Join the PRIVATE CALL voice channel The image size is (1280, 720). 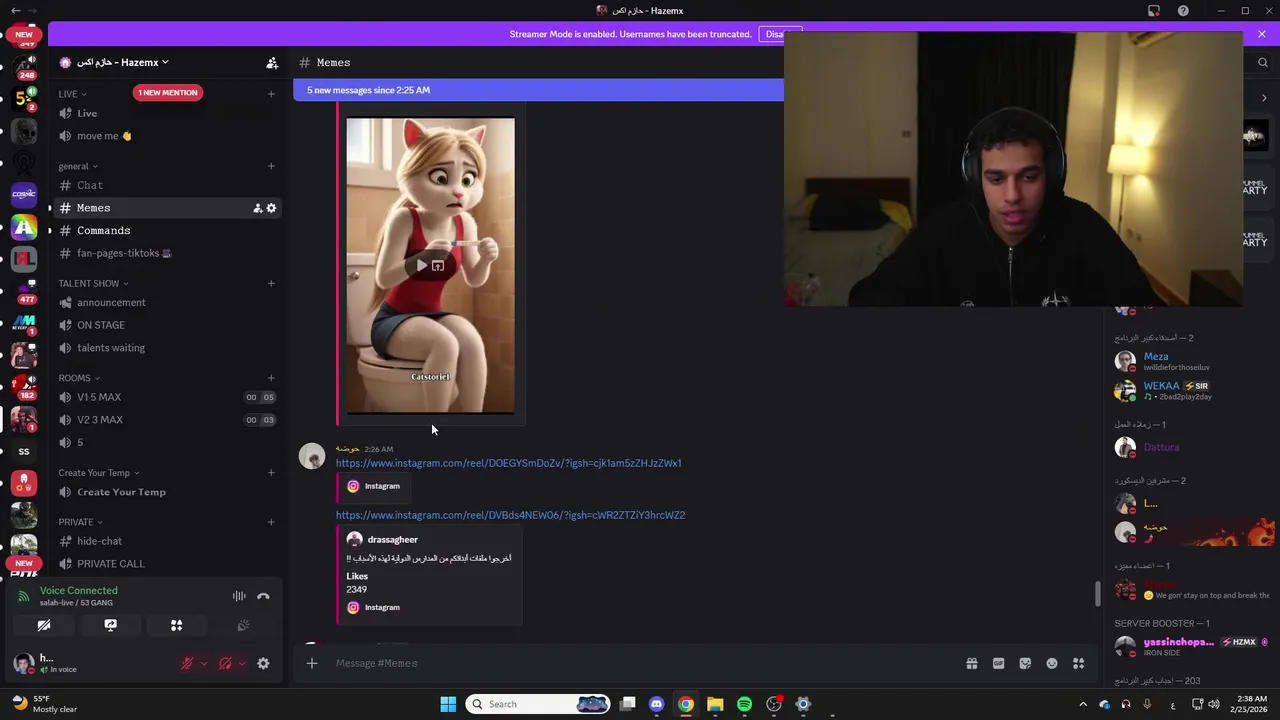(166, 564)
